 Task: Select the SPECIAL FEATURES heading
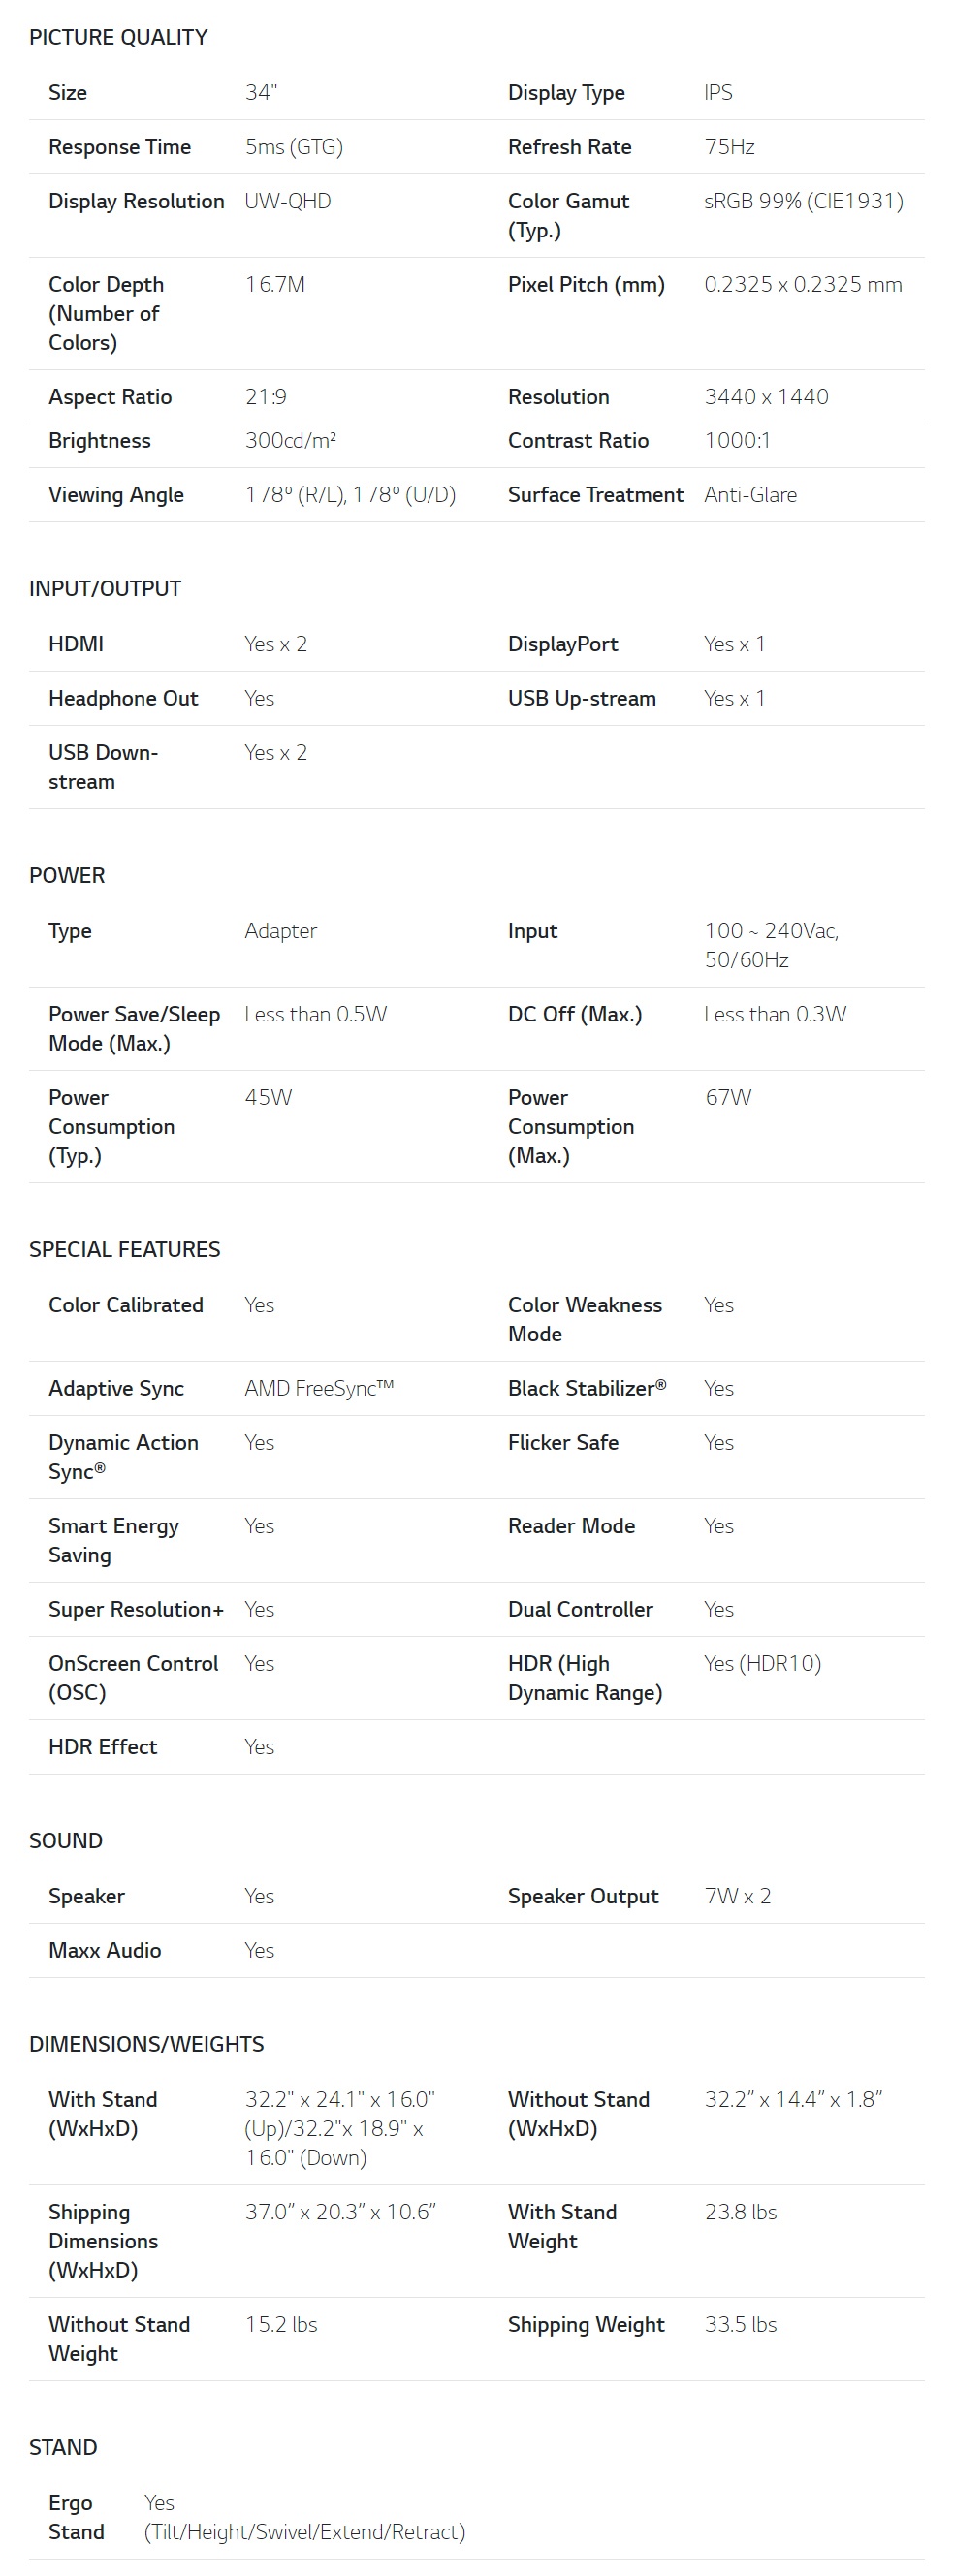(x=125, y=1249)
